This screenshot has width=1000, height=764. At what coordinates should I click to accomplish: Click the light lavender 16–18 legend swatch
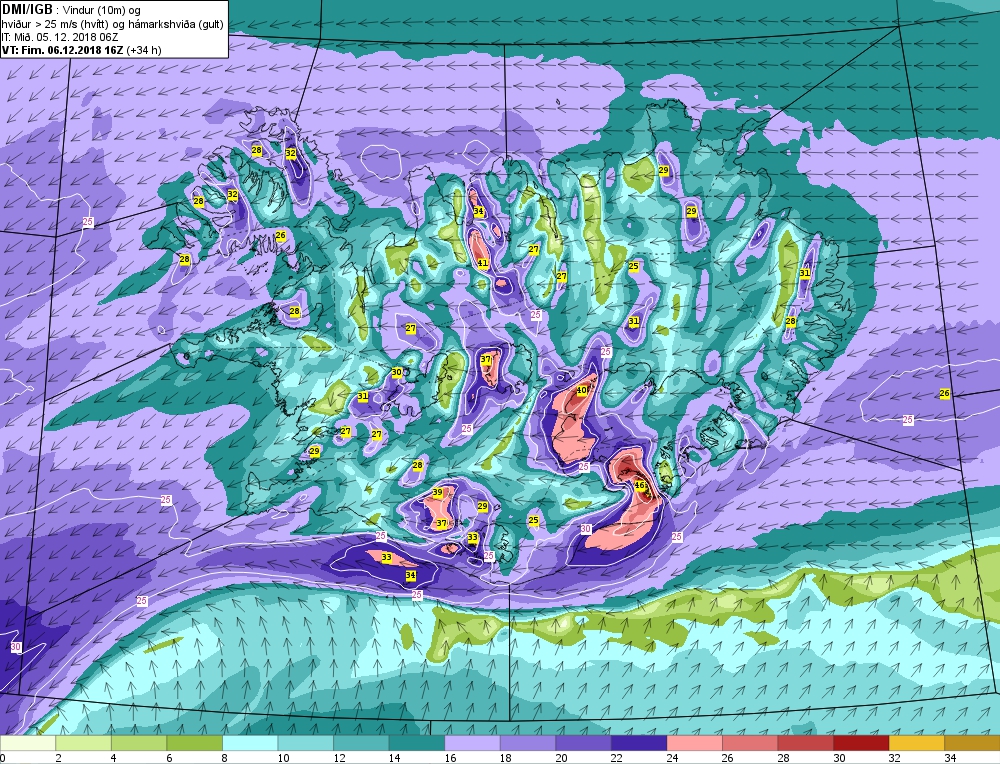(x=472, y=743)
